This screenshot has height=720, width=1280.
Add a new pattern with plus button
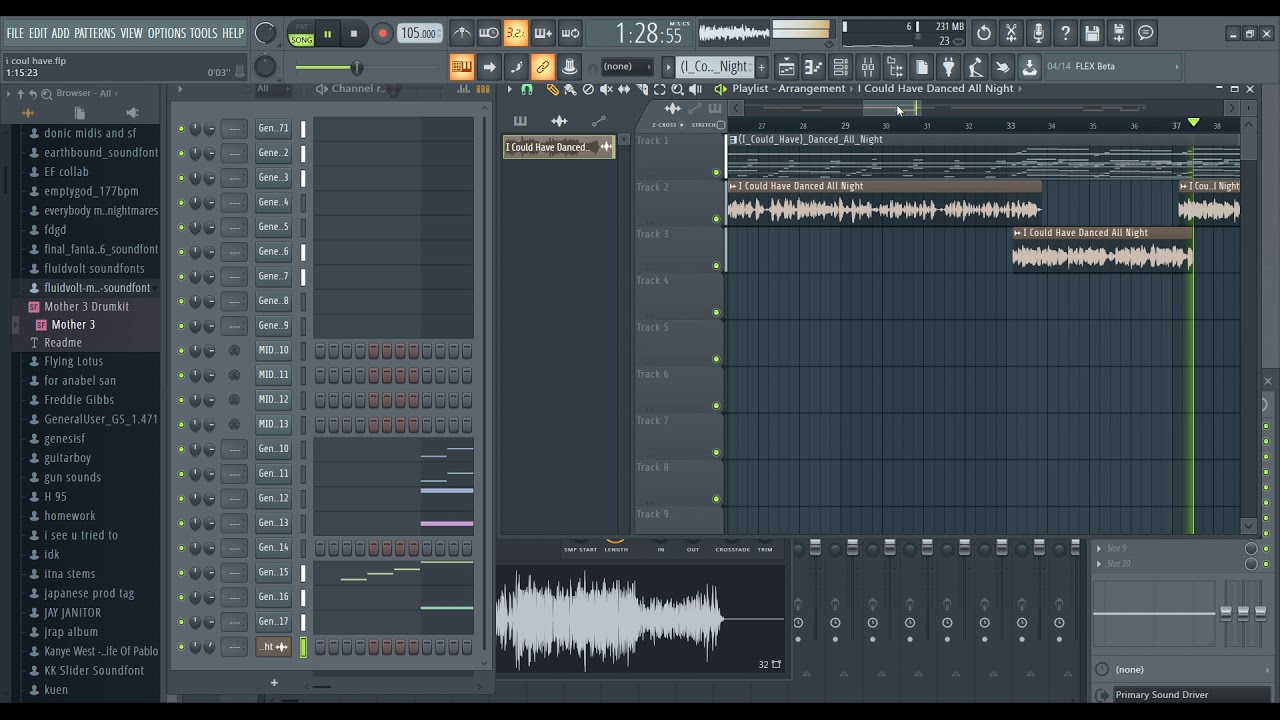pos(761,67)
